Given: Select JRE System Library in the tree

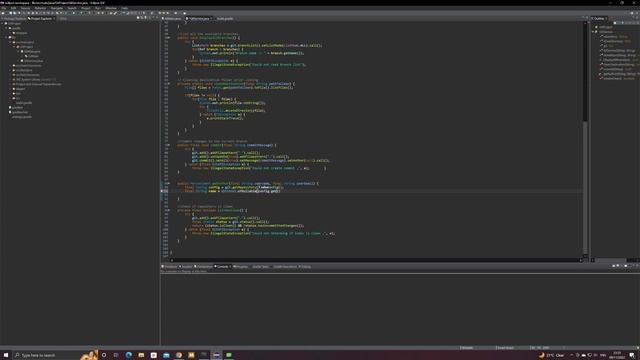Looking at the screenshot, I should point(36,80).
